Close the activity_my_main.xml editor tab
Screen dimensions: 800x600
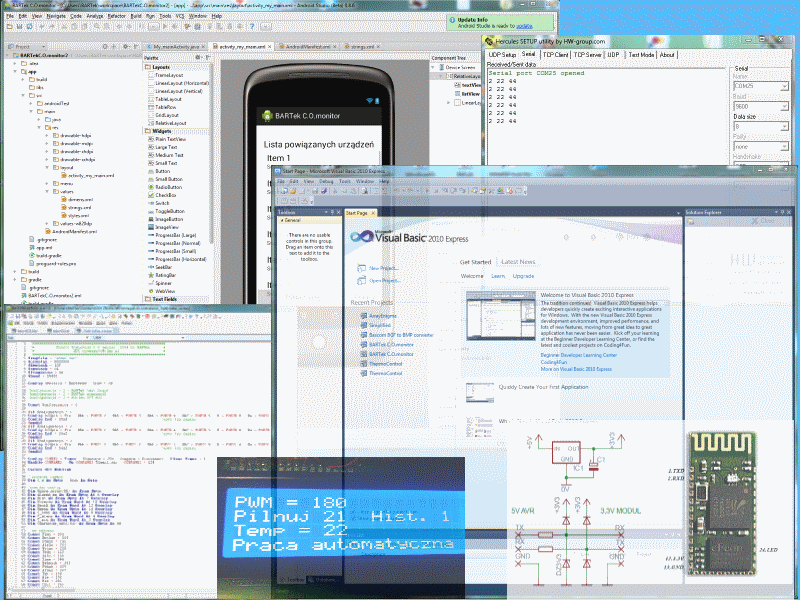pyautogui.click(x=269, y=46)
